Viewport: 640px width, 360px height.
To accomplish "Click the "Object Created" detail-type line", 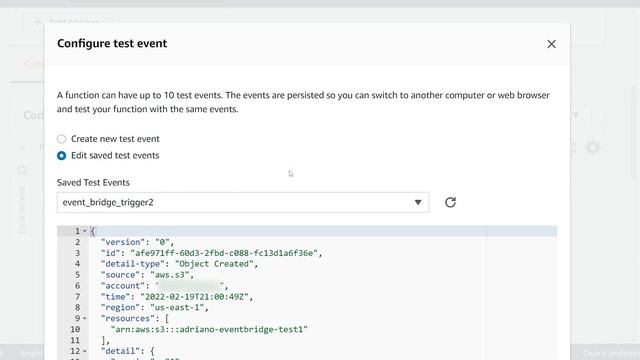I will pos(179,264).
